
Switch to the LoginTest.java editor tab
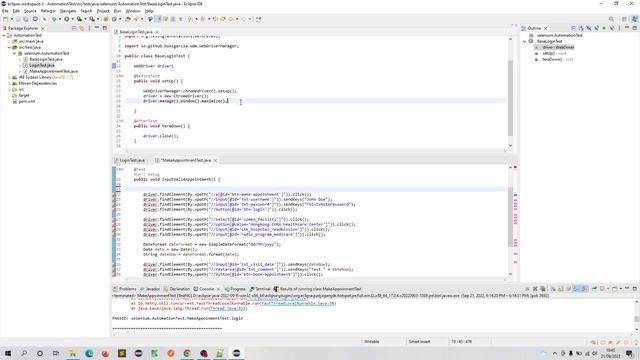(x=130, y=160)
